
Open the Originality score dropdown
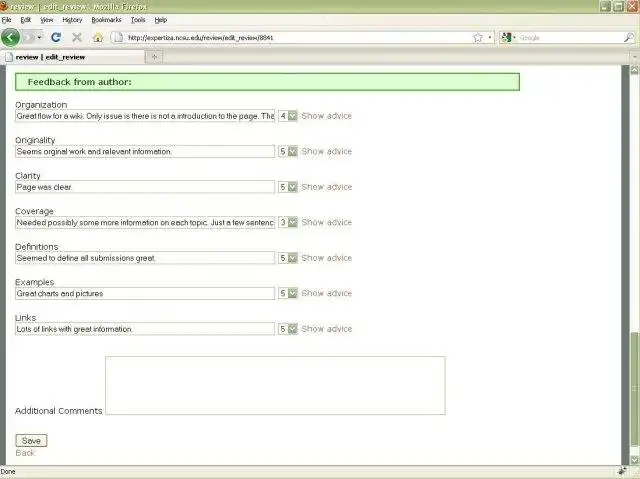[288, 151]
